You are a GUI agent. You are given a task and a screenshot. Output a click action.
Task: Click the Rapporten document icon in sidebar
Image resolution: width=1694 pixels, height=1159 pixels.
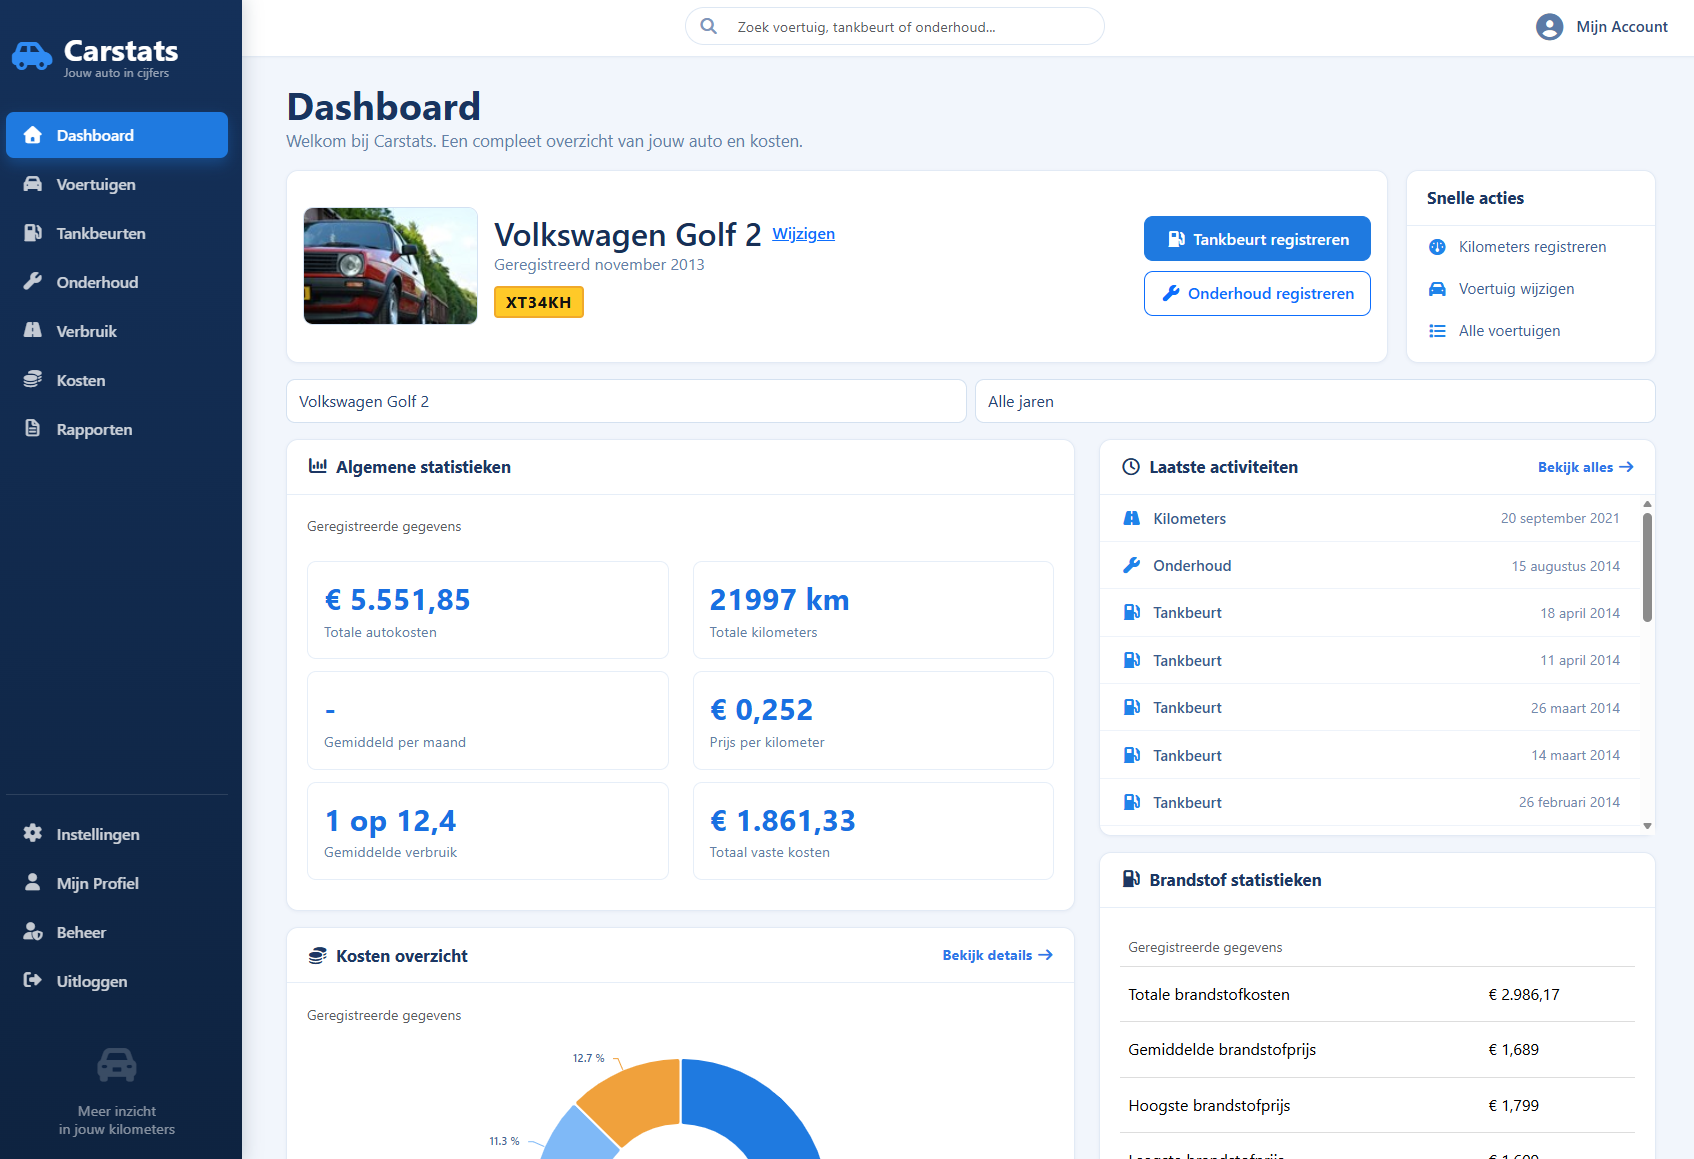(33, 429)
